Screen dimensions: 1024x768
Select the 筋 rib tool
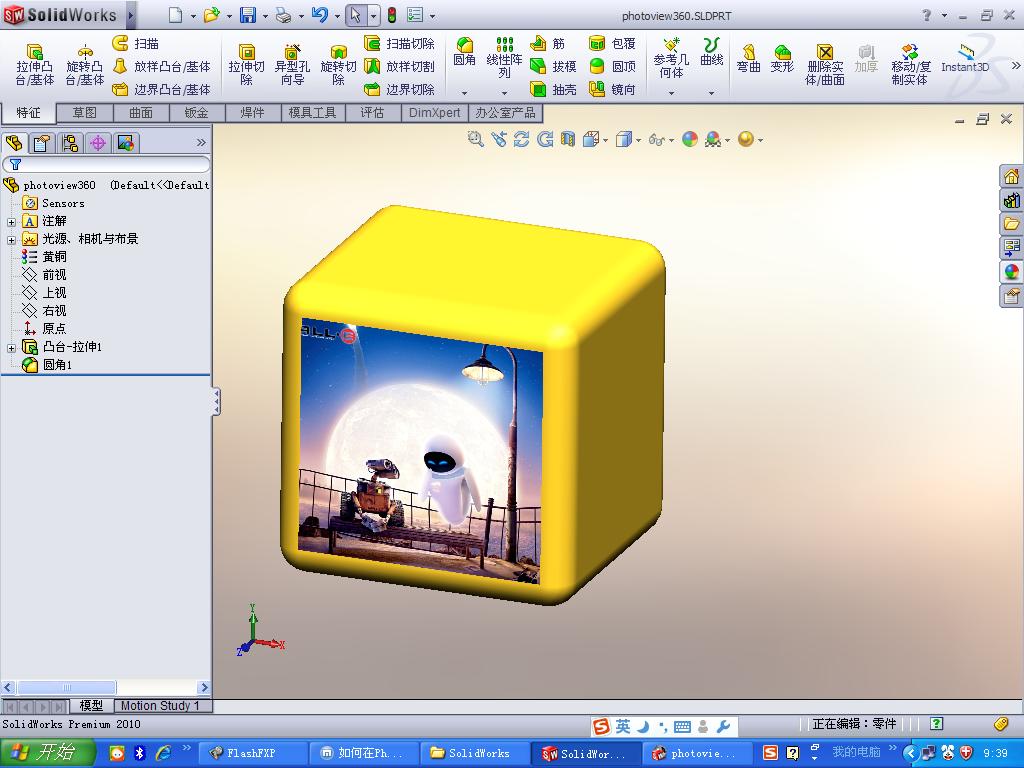[x=547, y=43]
